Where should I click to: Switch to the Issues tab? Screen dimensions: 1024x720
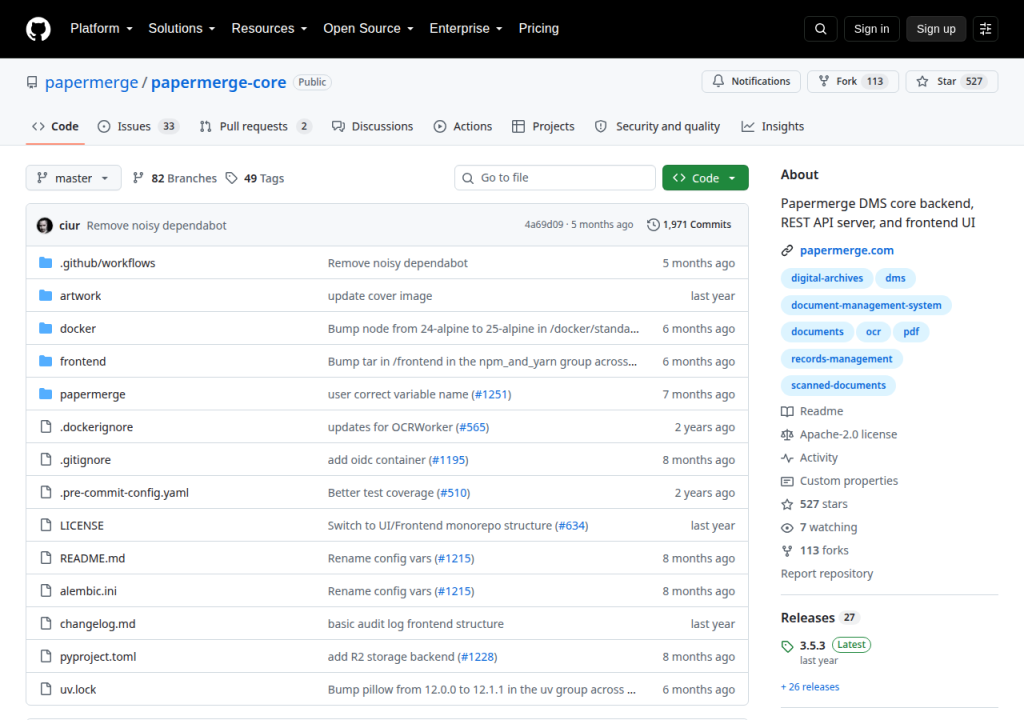pyautogui.click(x=138, y=126)
